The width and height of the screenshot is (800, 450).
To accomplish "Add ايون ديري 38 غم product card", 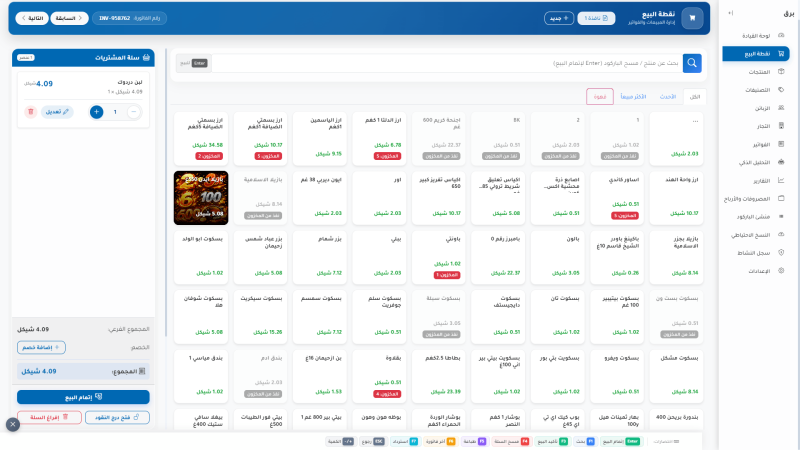I will 320,198.
